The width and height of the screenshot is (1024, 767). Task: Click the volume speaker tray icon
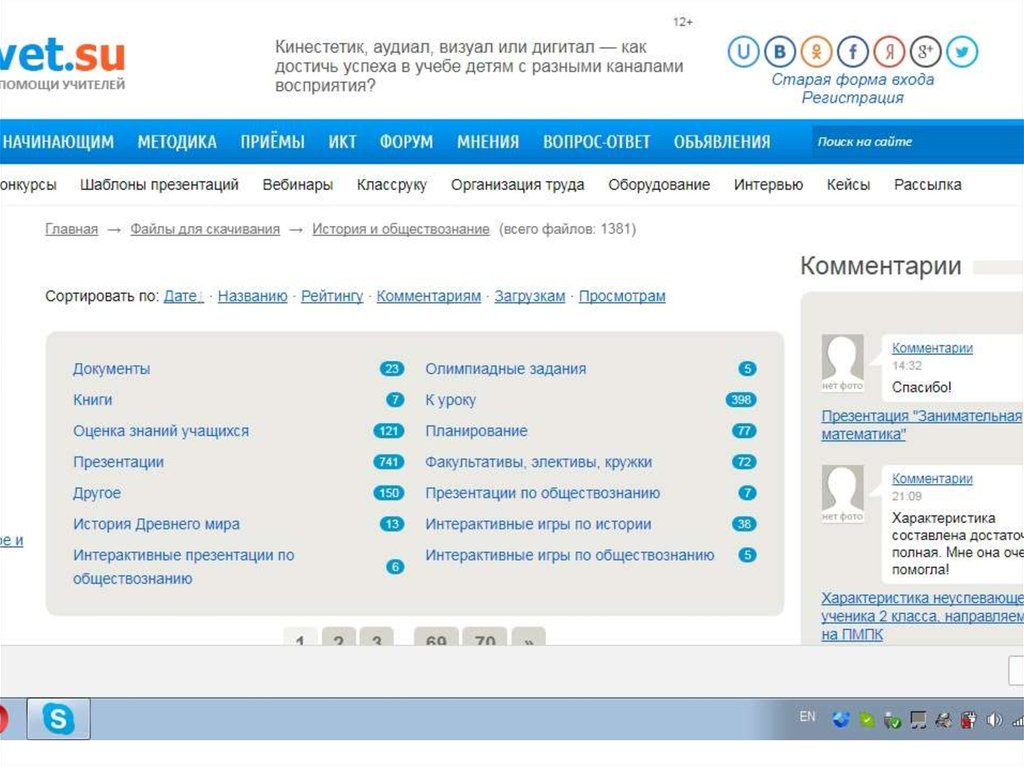coord(994,720)
